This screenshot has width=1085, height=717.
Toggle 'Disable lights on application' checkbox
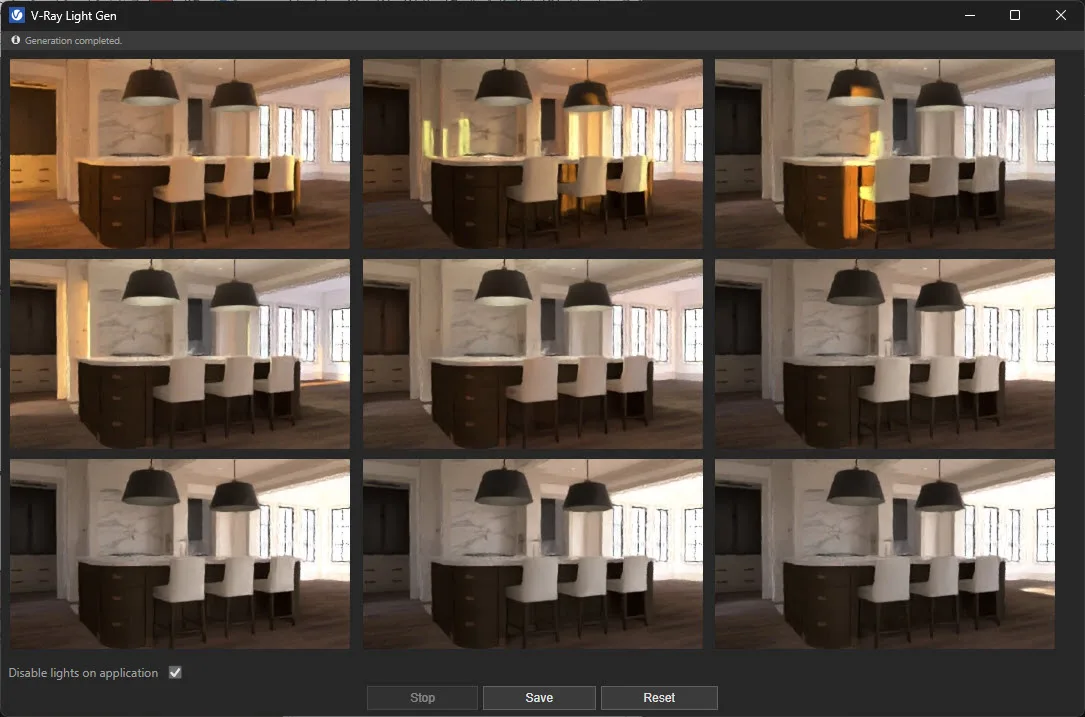click(174, 672)
